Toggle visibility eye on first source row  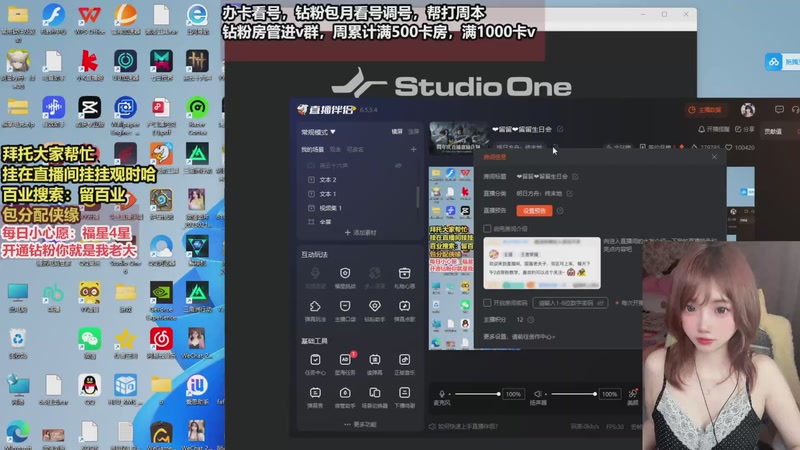398,165
